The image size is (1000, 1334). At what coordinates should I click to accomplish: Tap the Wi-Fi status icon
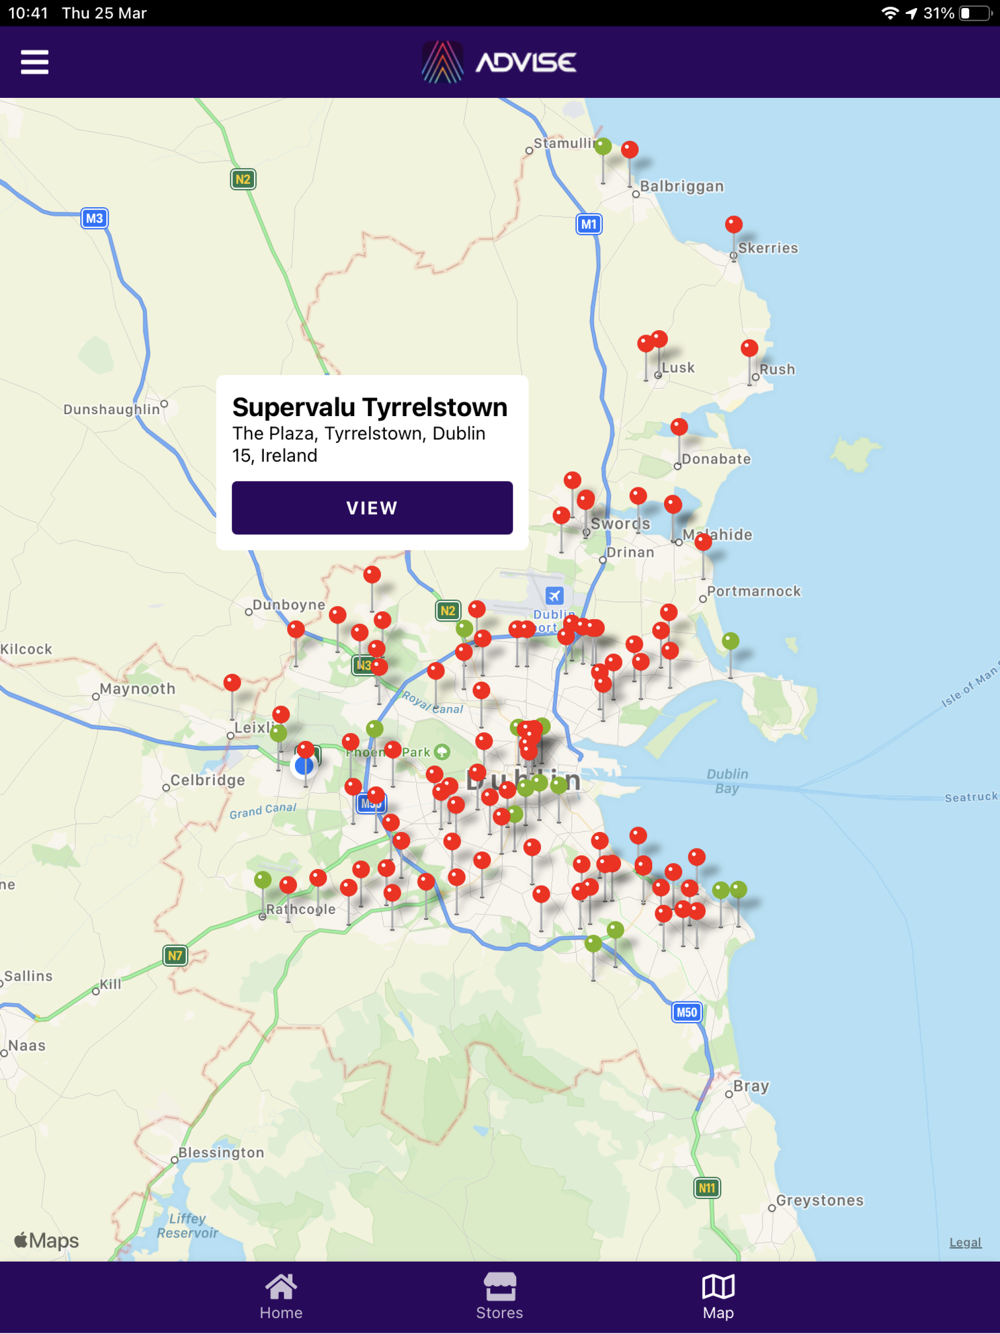[x=889, y=13]
